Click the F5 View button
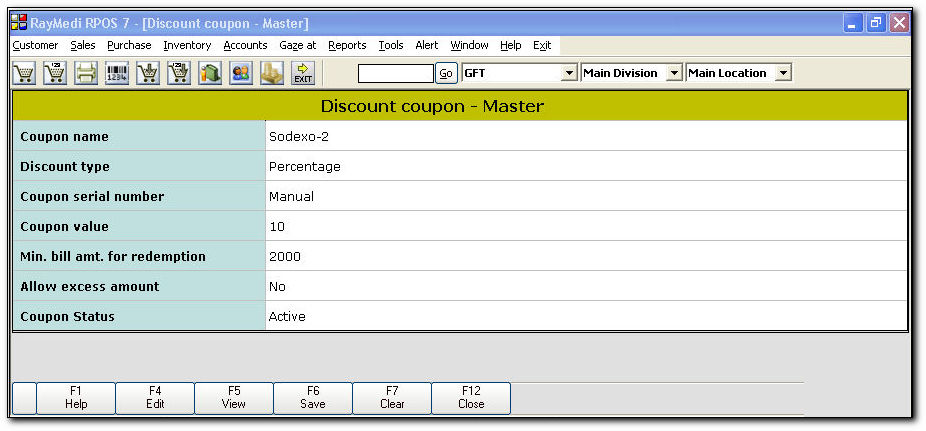 [x=234, y=398]
